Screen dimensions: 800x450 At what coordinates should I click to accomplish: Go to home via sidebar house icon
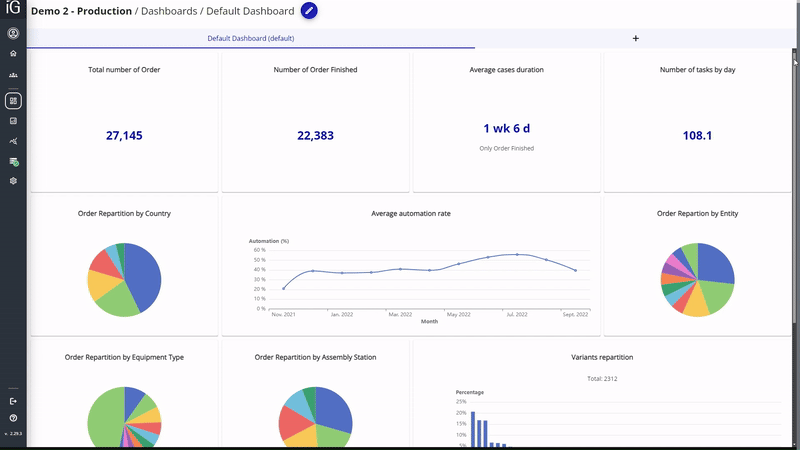(x=13, y=53)
